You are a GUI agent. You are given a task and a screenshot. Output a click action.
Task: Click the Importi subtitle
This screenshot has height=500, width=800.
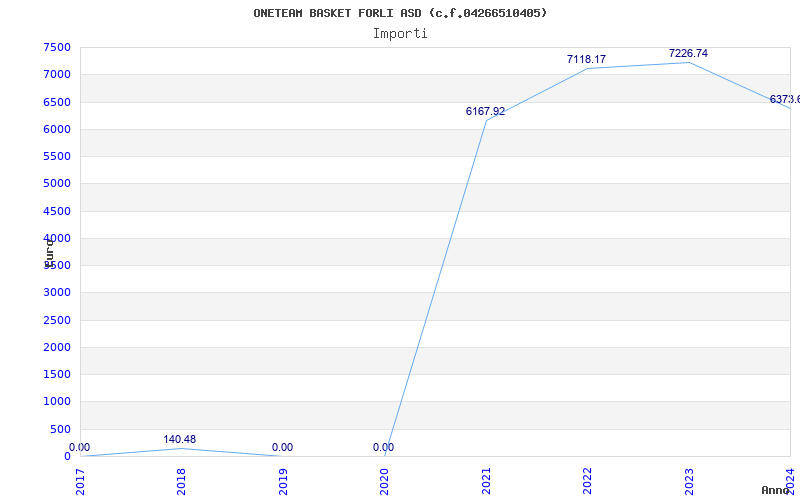400,34
